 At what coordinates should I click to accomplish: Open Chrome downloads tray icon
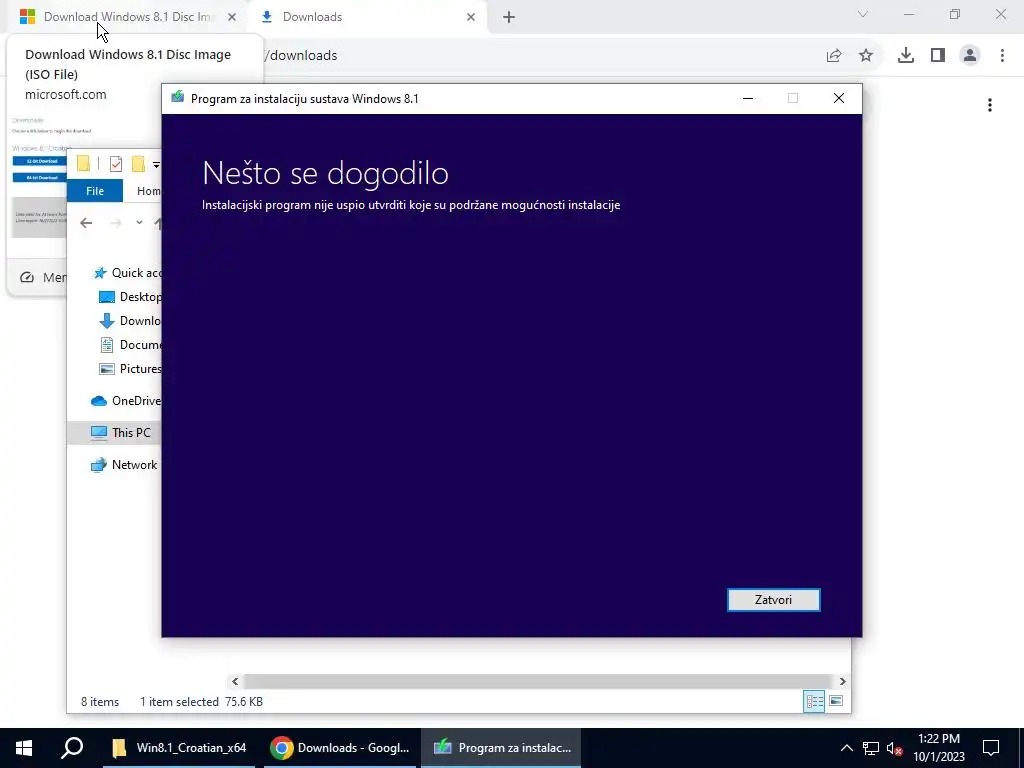tap(906, 56)
